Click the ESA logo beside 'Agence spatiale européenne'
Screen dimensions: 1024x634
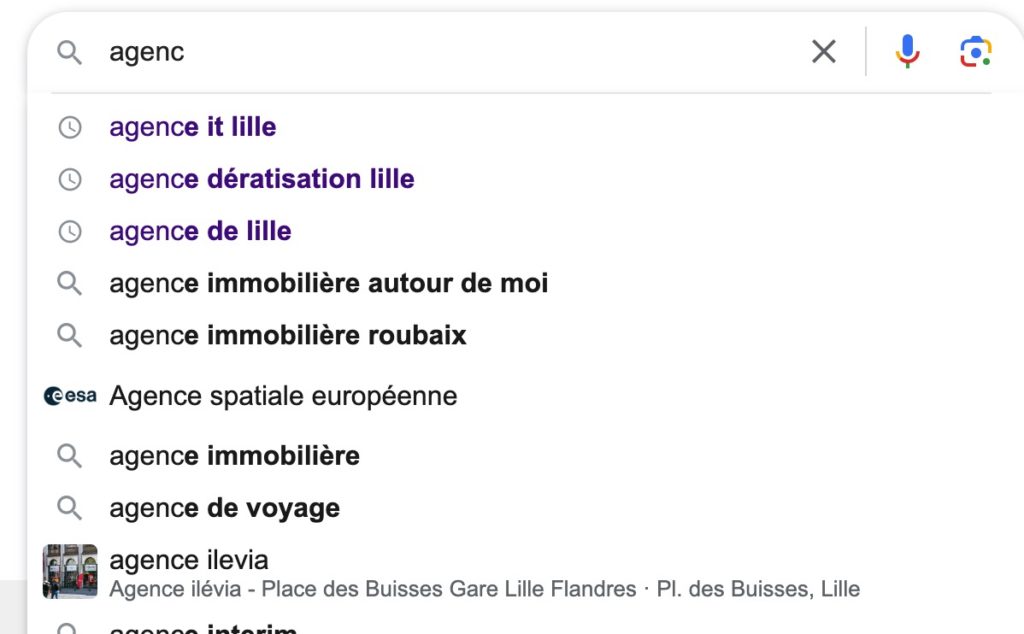(x=69, y=394)
